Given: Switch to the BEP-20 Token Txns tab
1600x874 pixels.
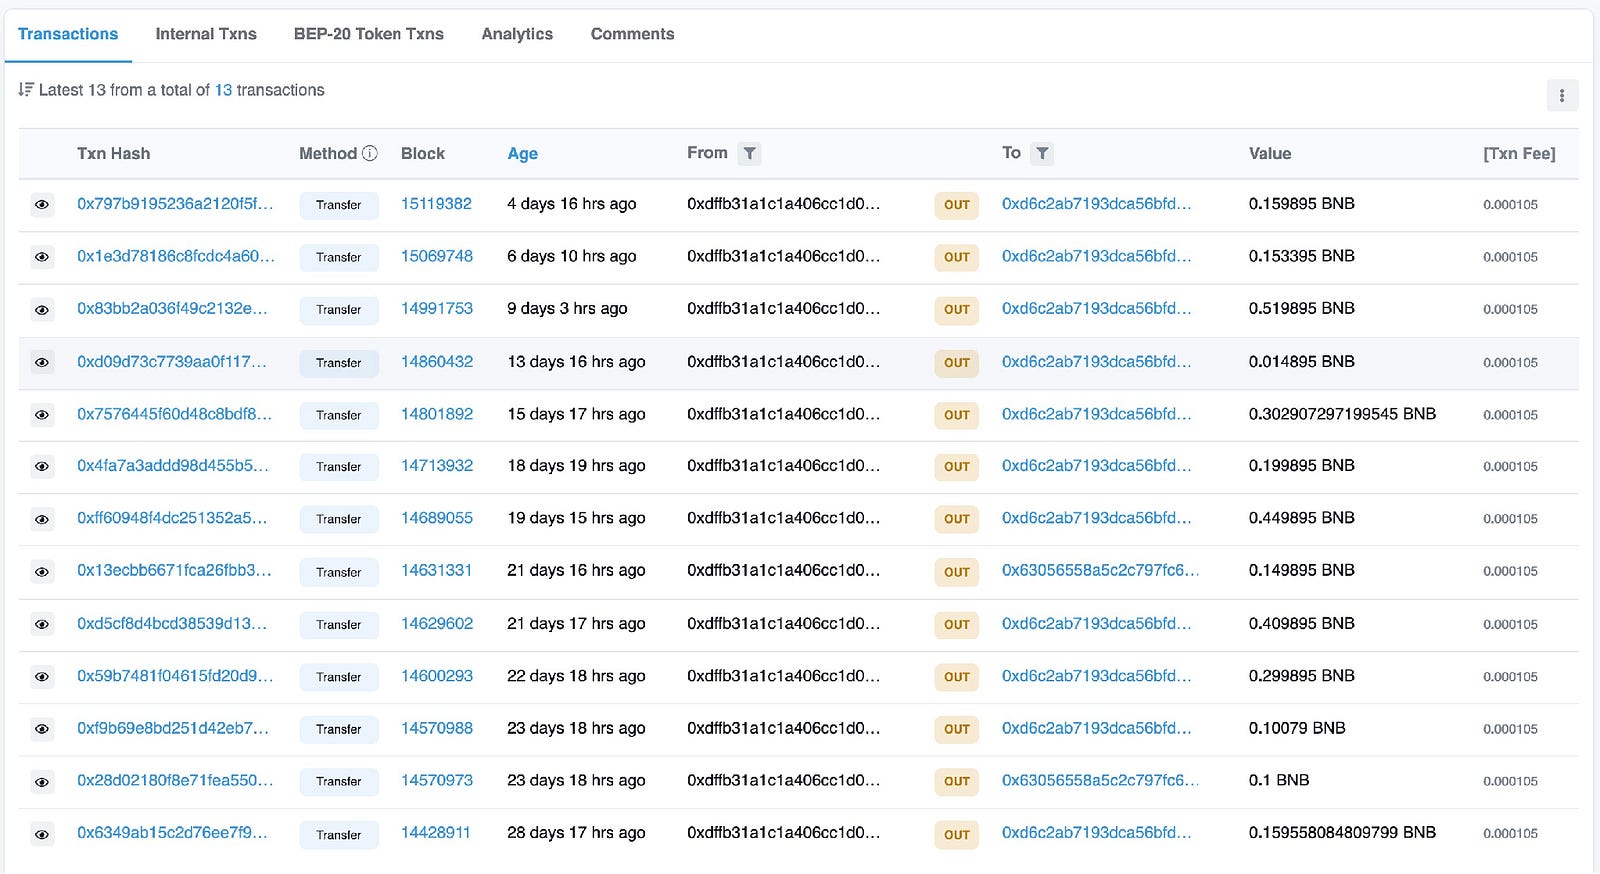Looking at the screenshot, I should pyautogui.click(x=369, y=34).
